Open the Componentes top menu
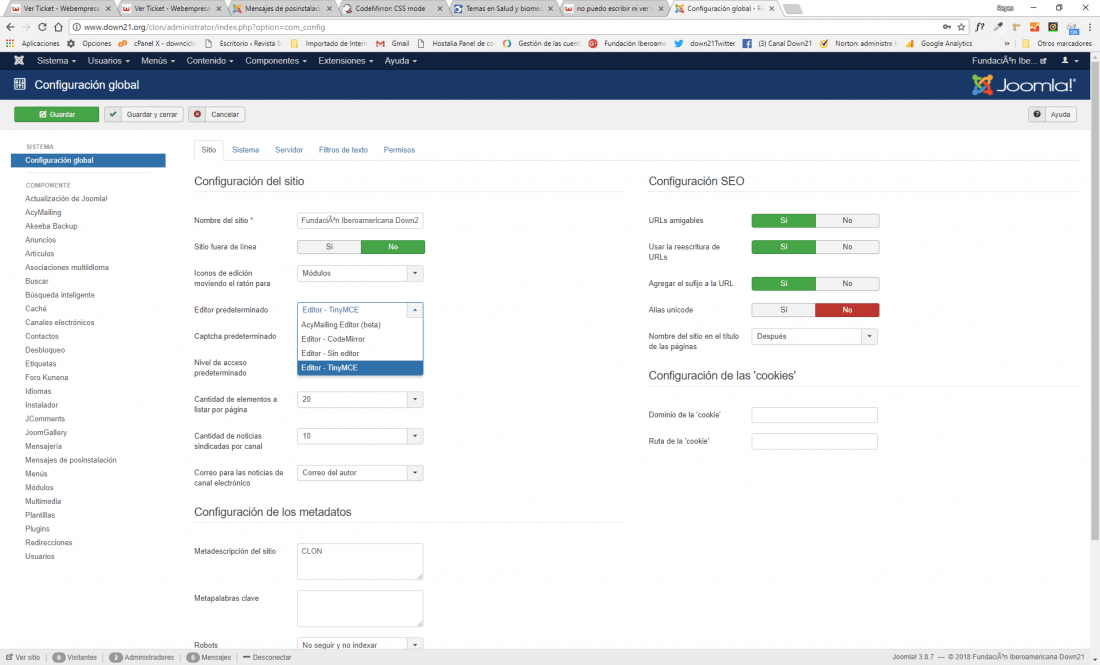Viewport: 1100px width, 665px height. tap(276, 61)
